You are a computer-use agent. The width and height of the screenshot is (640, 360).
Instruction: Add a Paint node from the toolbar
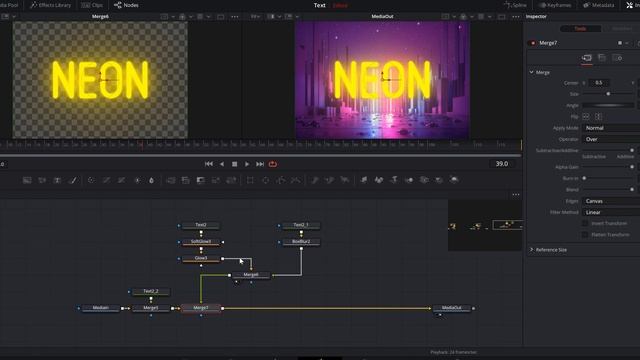(x=73, y=180)
